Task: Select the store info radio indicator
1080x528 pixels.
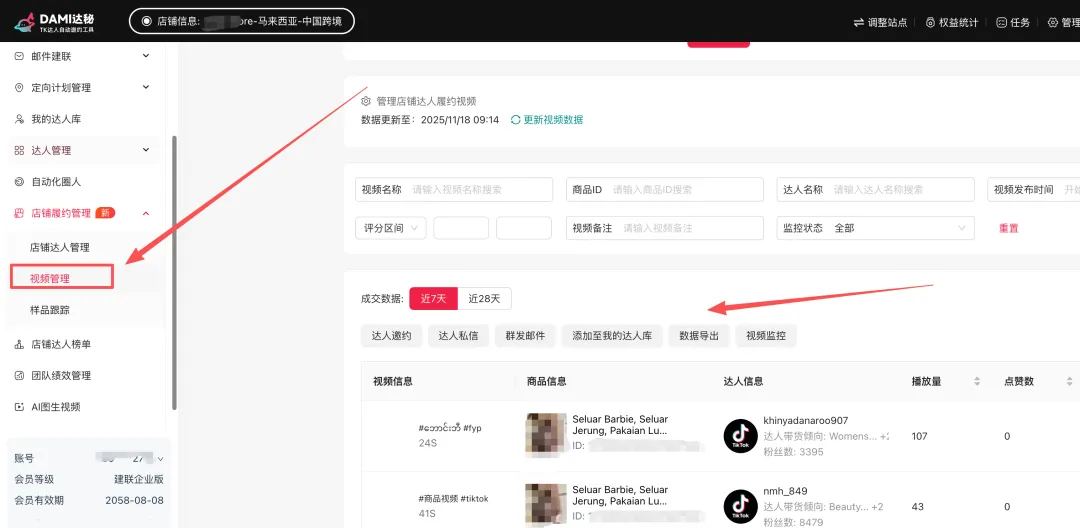Action: tap(146, 21)
